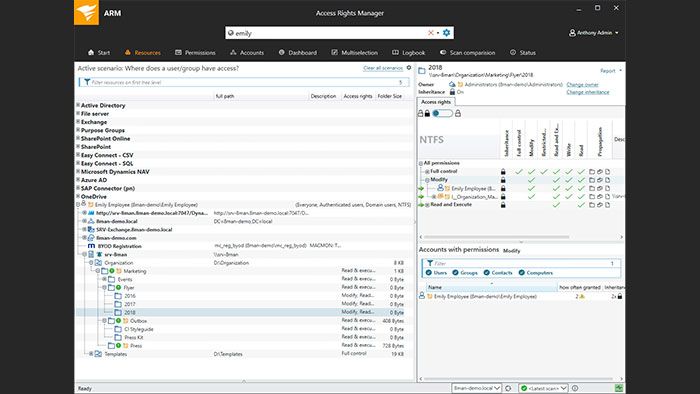This screenshot has height=394, width=700.
Task: Click the filter funnel icon in Accounts with permissions
Action: pos(429,263)
